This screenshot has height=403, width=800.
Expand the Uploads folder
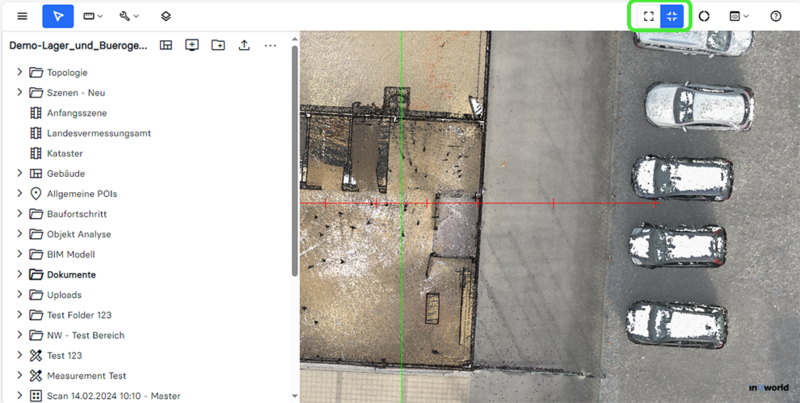click(19, 294)
